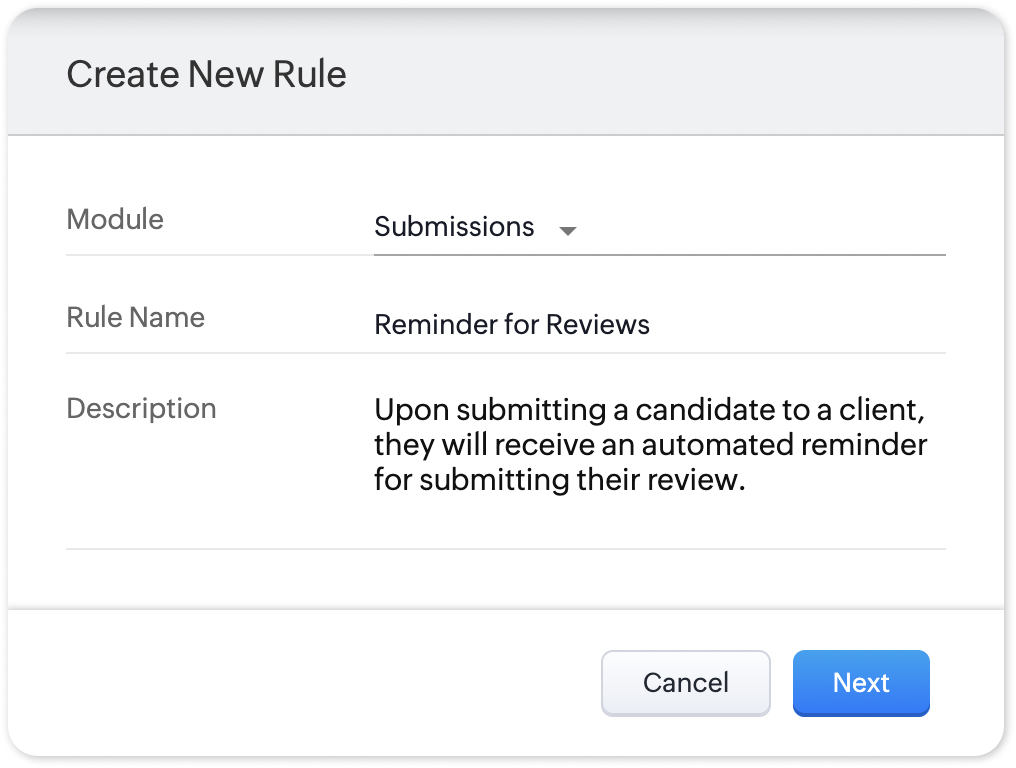Click the Module field label
Image resolution: width=1016 pixels, height=768 pixels.
115,219
